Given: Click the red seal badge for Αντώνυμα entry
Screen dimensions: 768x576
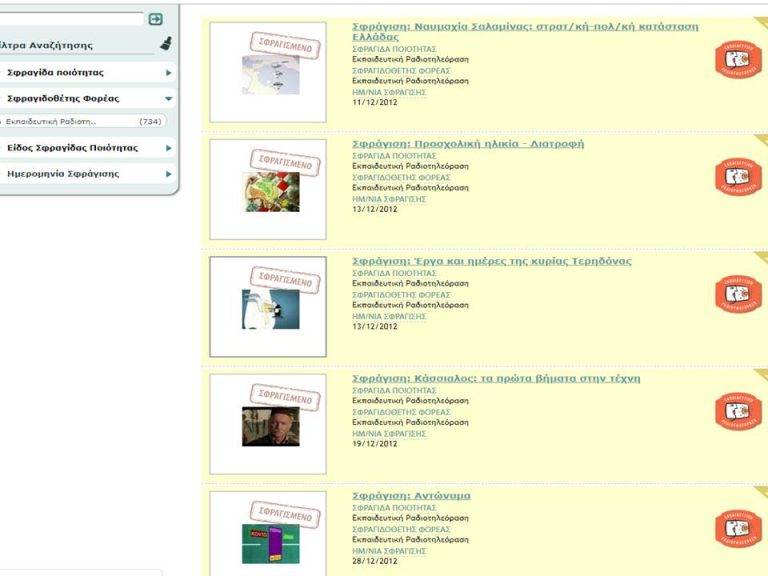Looking at the screenshot, I should coord(738,528).
